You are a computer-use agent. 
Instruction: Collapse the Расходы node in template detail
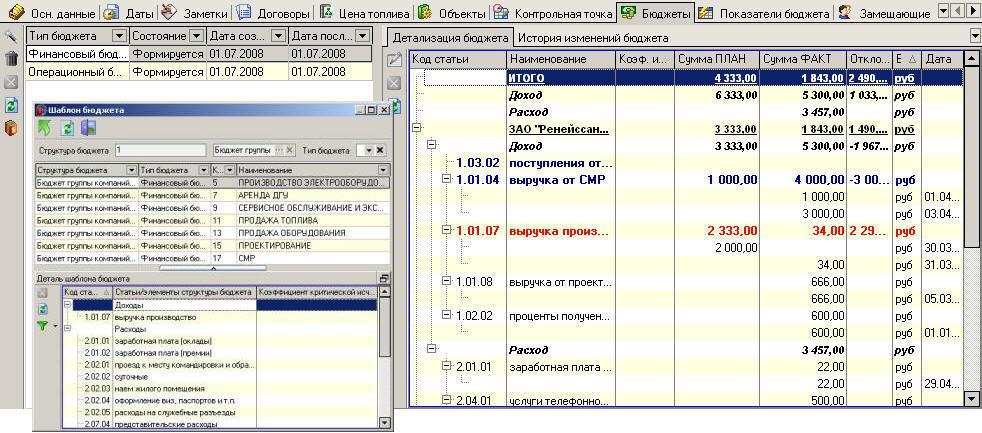coord(67,328)
